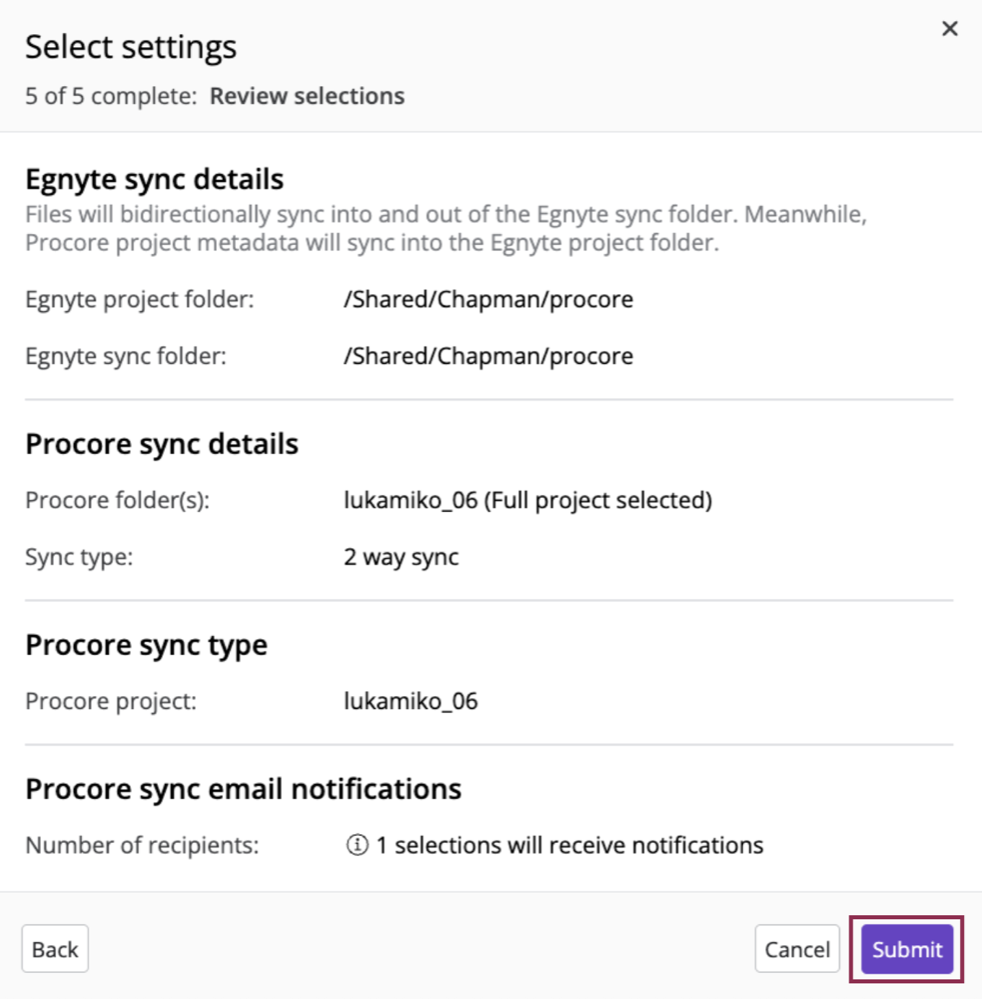Image resolution: width=982 pixels, height=999 pixels.
Task: Click the Egnyte project folder path
Action: pos(488,299)
